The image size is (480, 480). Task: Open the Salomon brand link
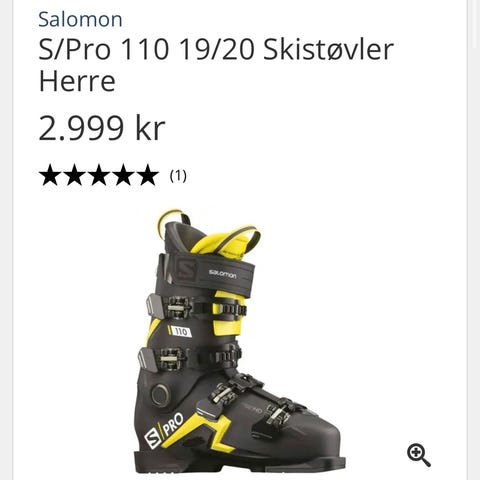(x=80, y=19)
